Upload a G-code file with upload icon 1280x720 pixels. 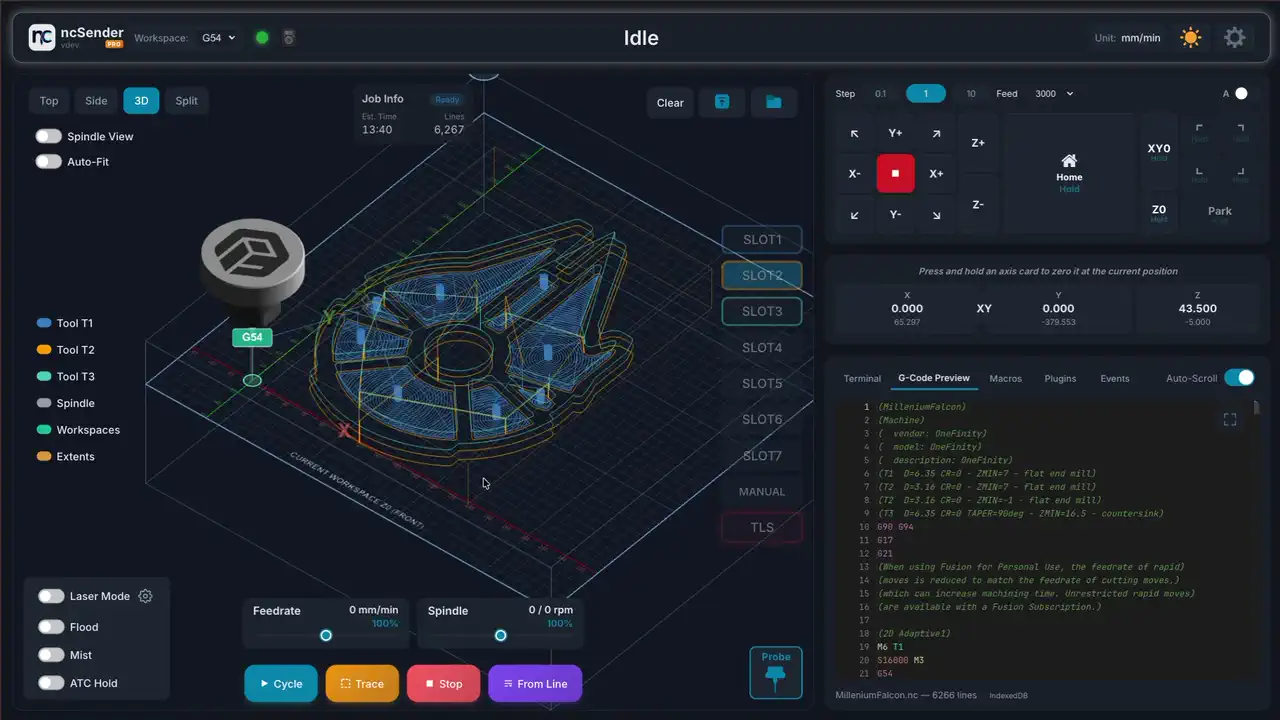pyautogui.click(x=721, y=102)
